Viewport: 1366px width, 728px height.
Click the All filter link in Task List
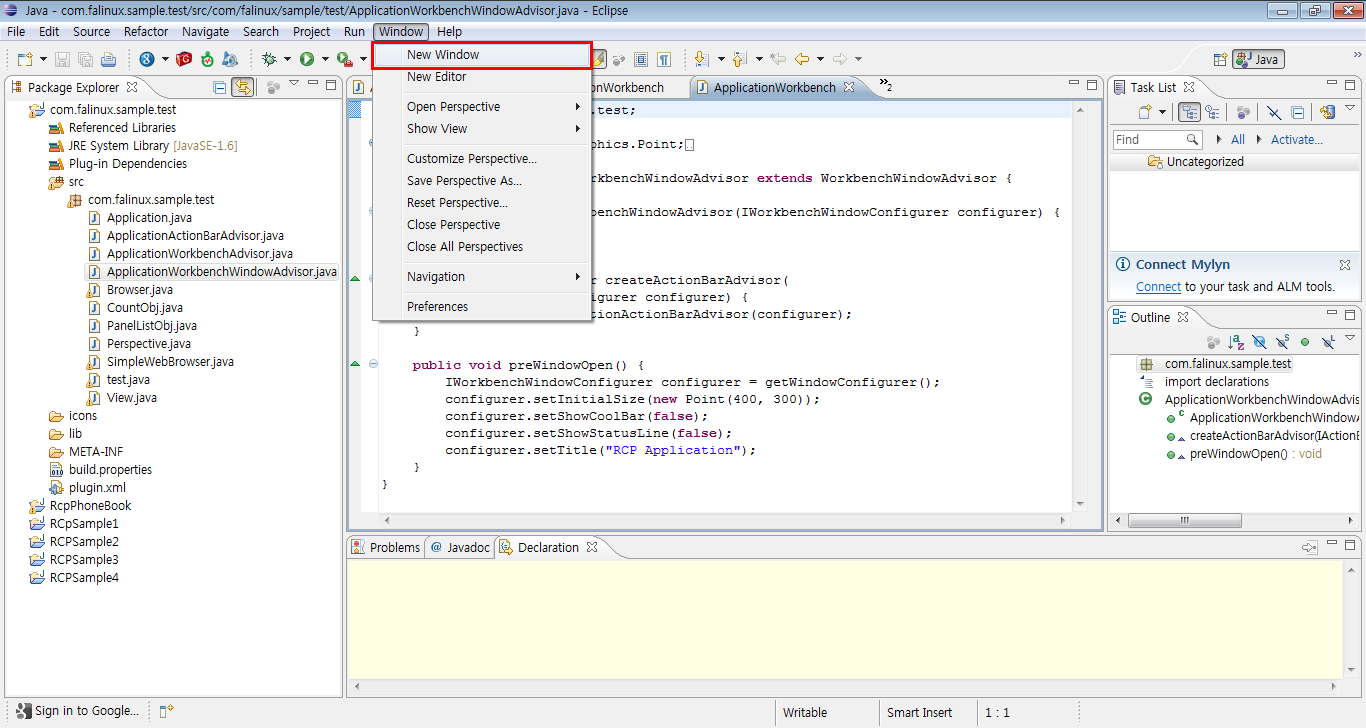[1238, 140]
